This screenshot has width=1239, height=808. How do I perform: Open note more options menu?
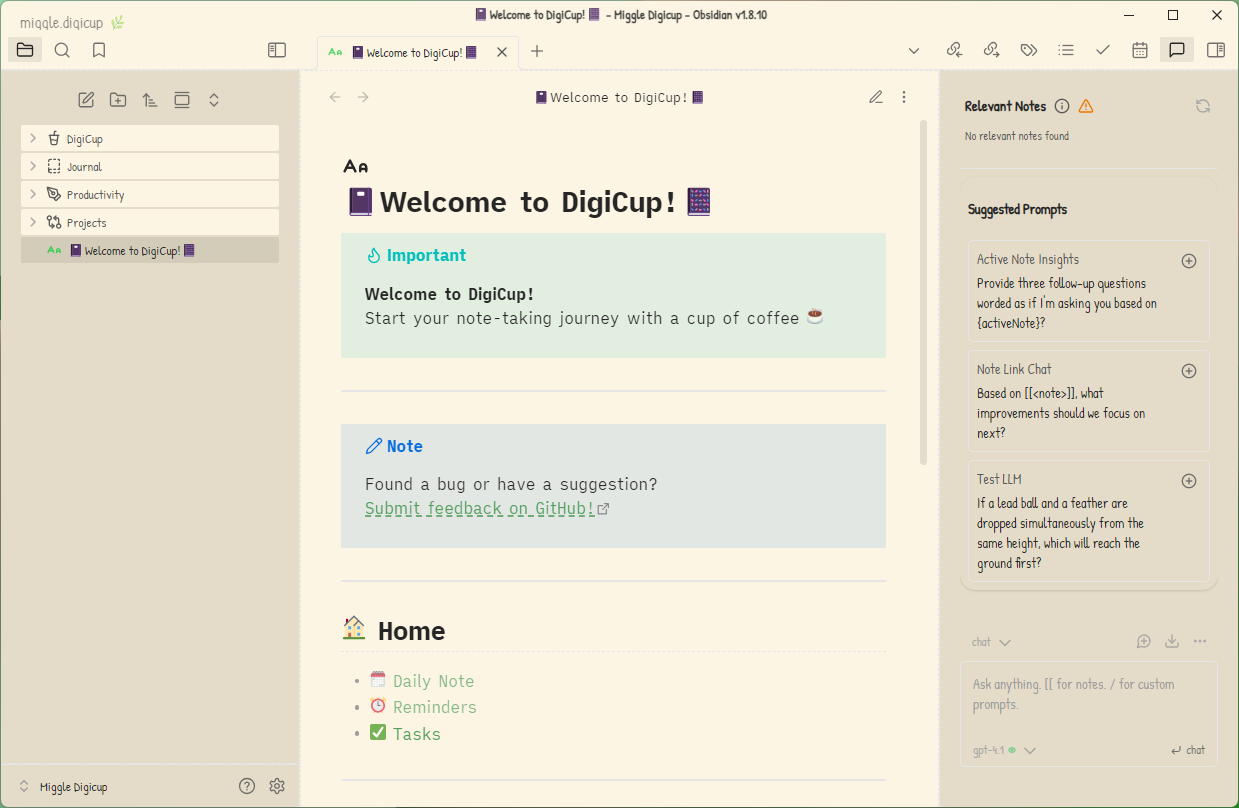(x=904, y=97)
